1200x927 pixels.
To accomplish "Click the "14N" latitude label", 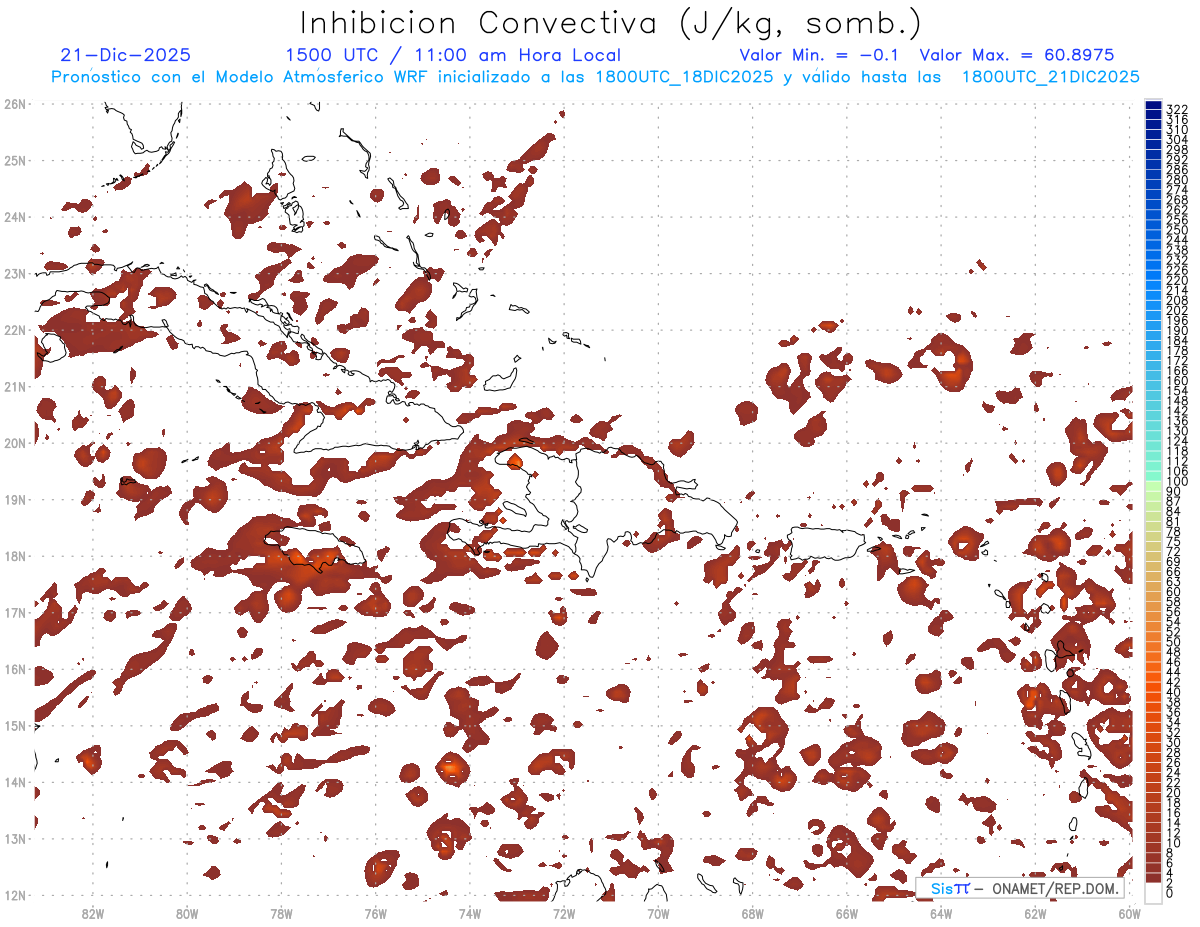I will tap(15, 782).
